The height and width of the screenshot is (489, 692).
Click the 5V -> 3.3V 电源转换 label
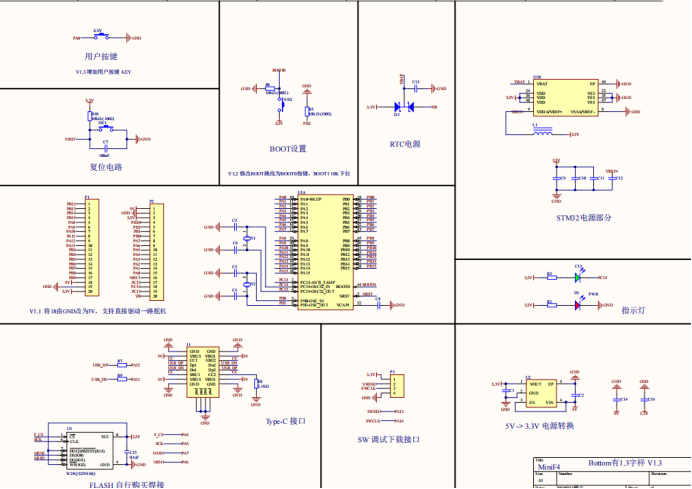539,426
